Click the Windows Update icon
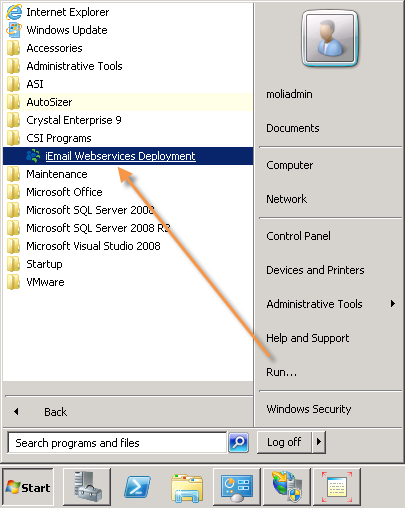The width and height of the screenshot is (405, 508). click(x=14, y=30)
